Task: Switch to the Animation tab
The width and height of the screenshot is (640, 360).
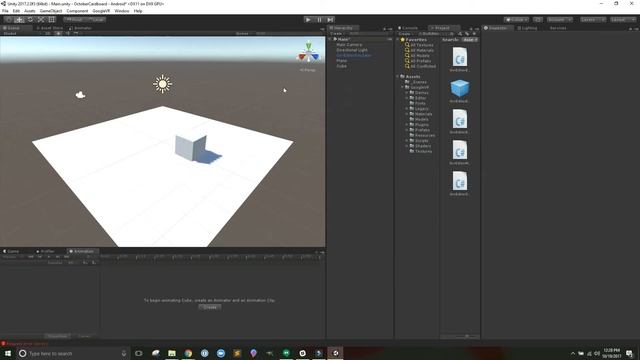Action: pos(82,251)
